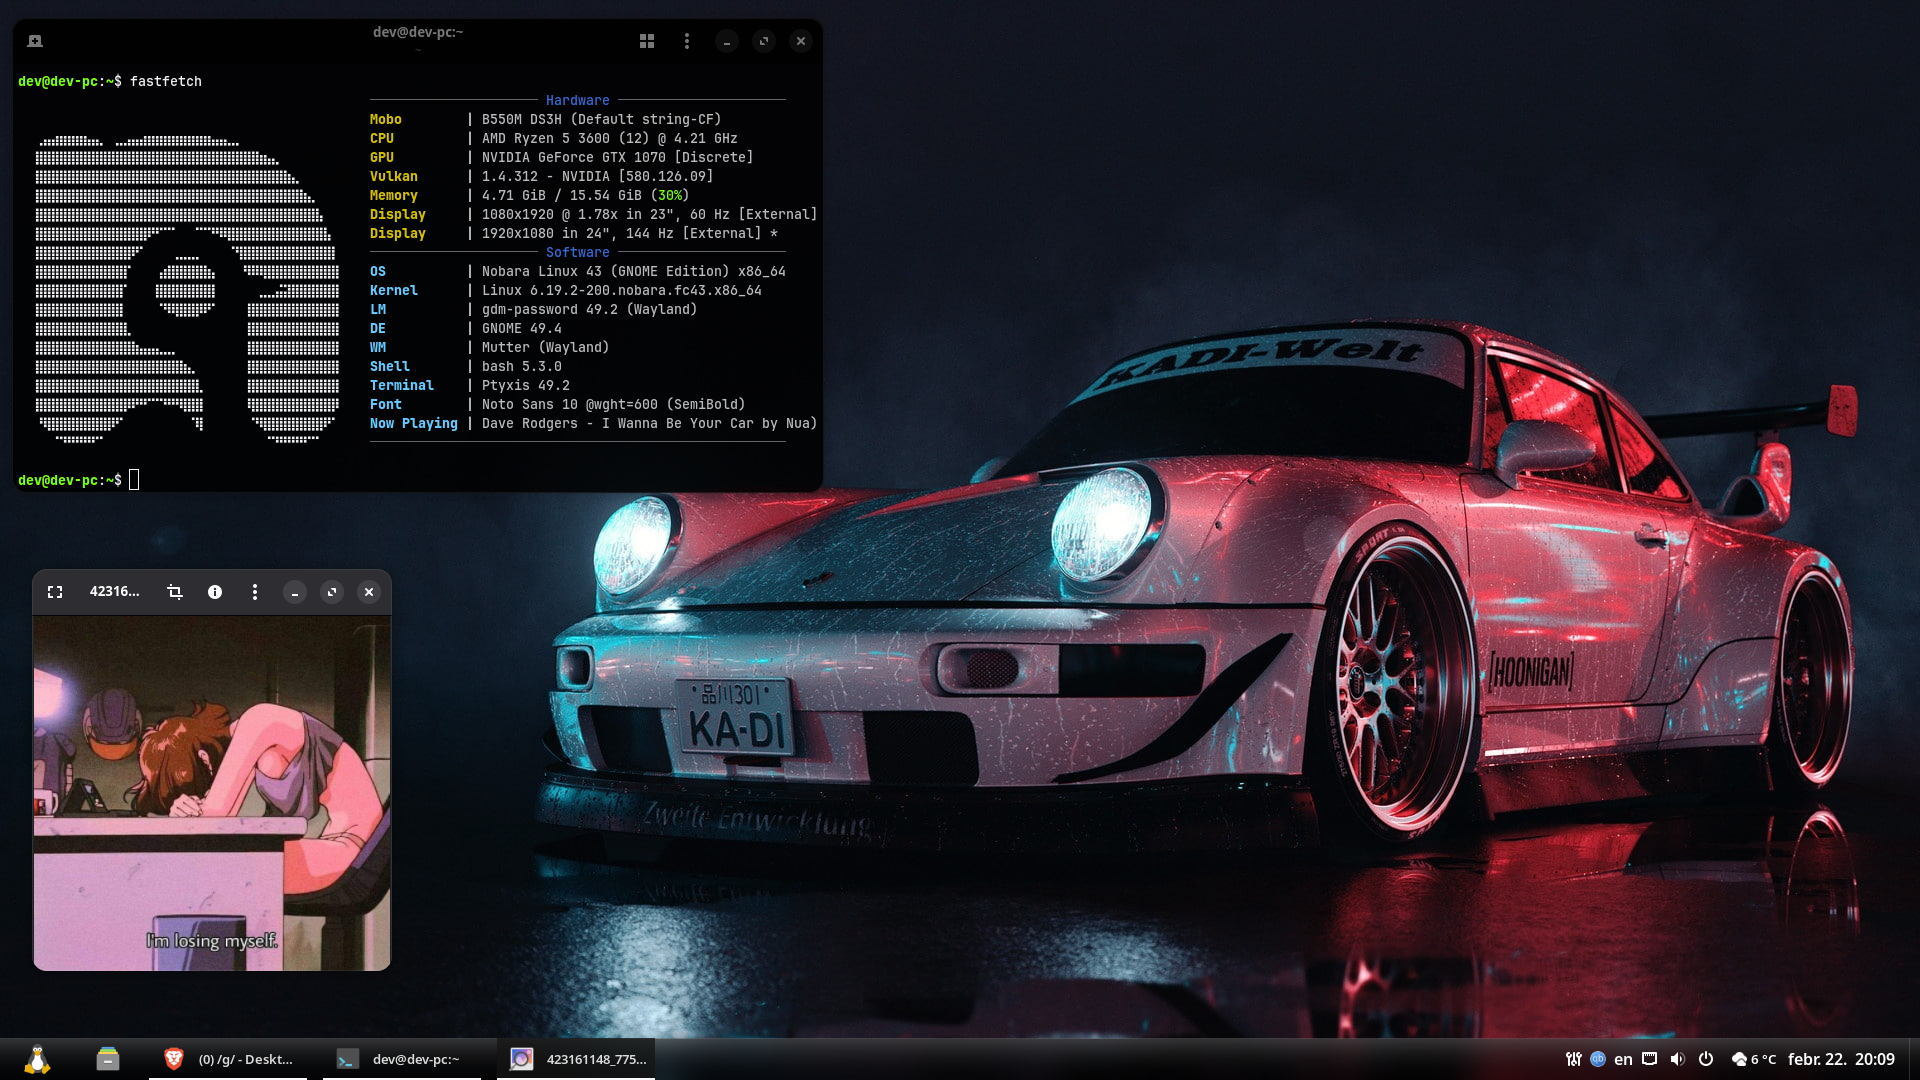Click the displayed anime image

(x=212, y=792)
